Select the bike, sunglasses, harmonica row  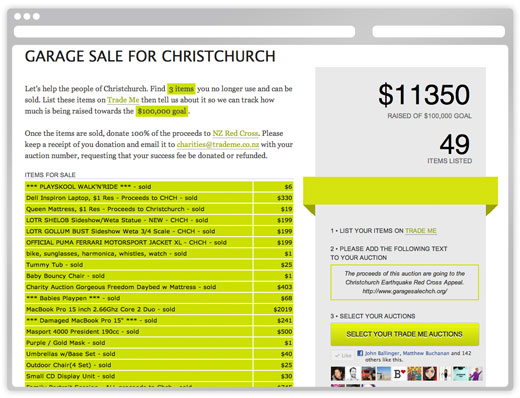159,253
